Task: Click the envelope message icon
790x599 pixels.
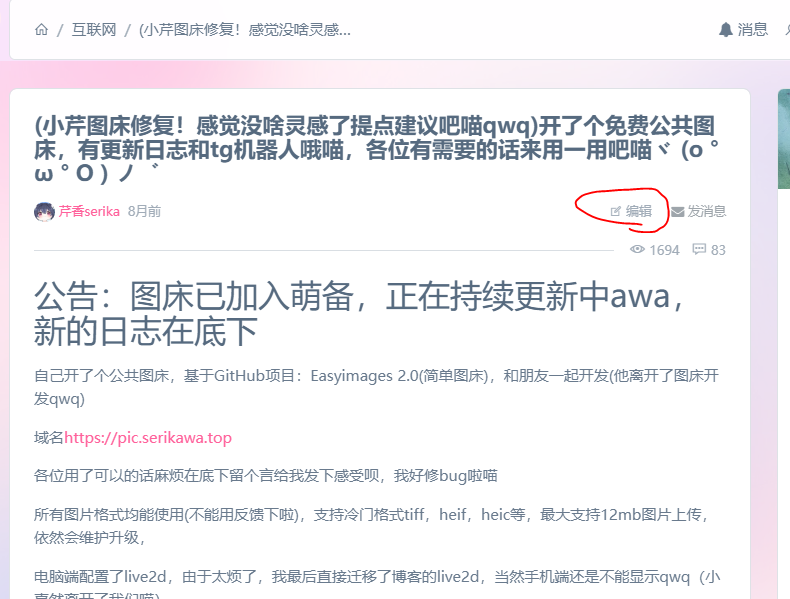Action: [x=678, y=212]
